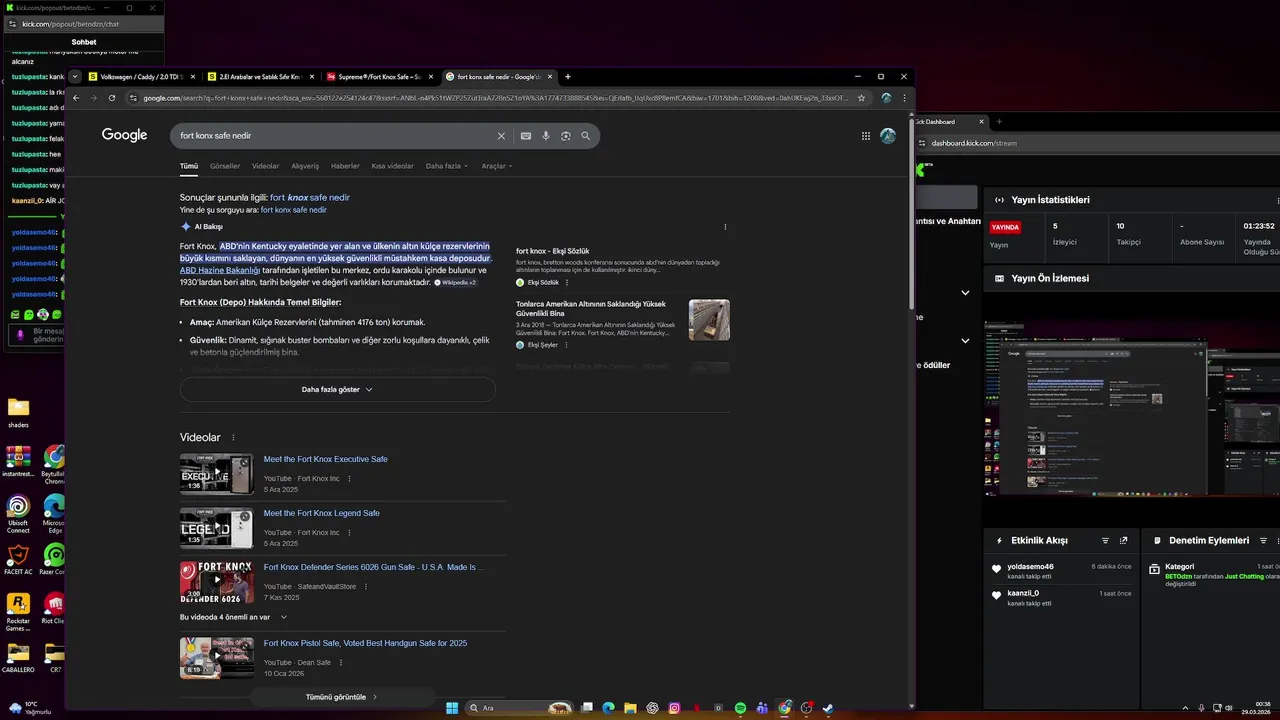The image size is (1280, 720).
Task: Open Chrome's three-dot menu
Action: tap(904, 98)
